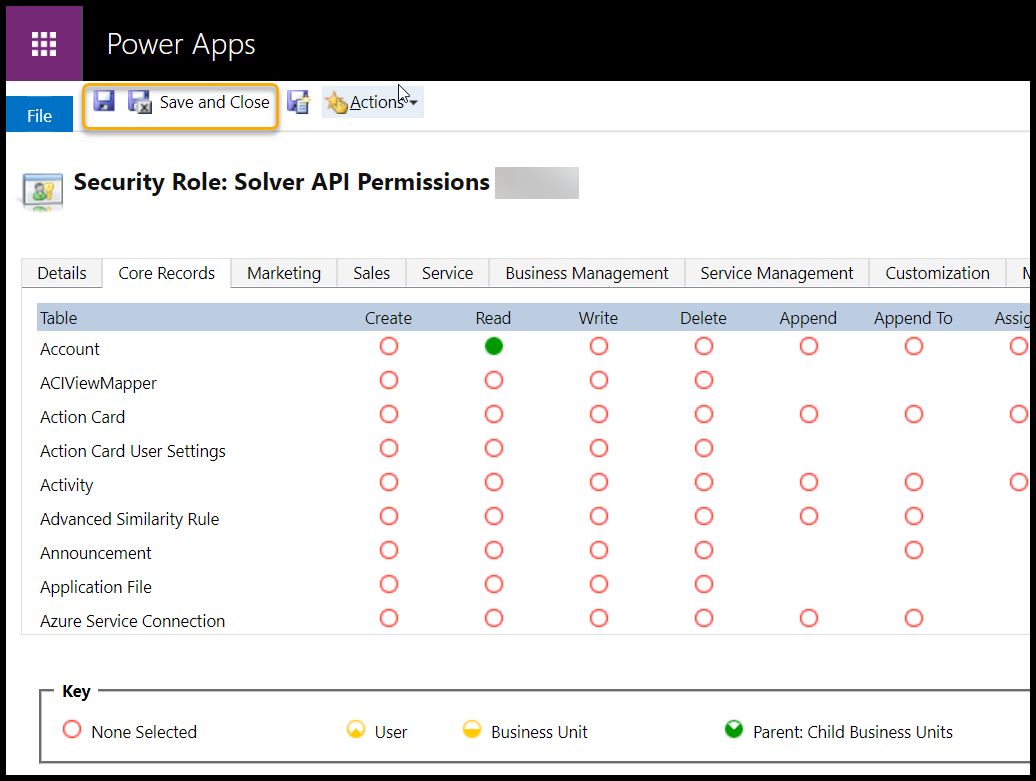1036x781 pixels.
Task: Click the Delete column header
Action: tap(703, 318)
